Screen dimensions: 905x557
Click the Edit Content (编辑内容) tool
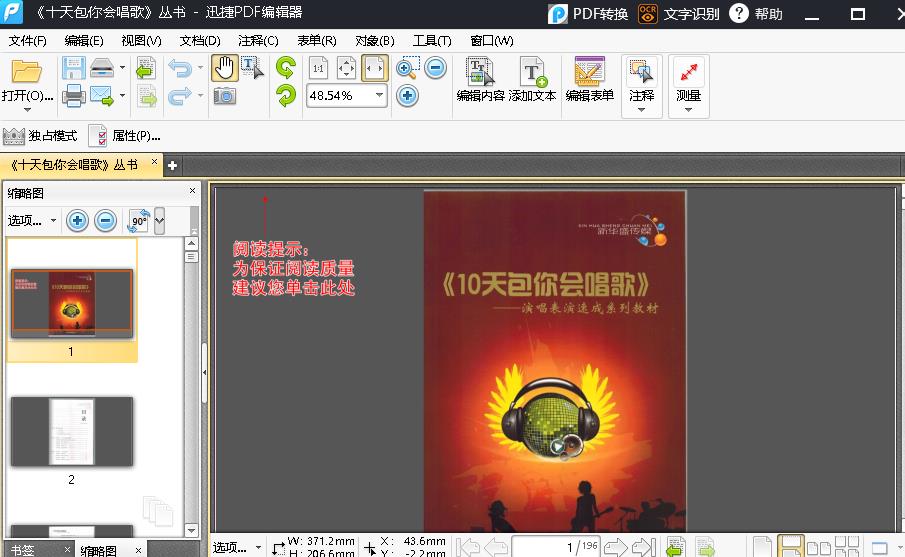pos(480,80)
